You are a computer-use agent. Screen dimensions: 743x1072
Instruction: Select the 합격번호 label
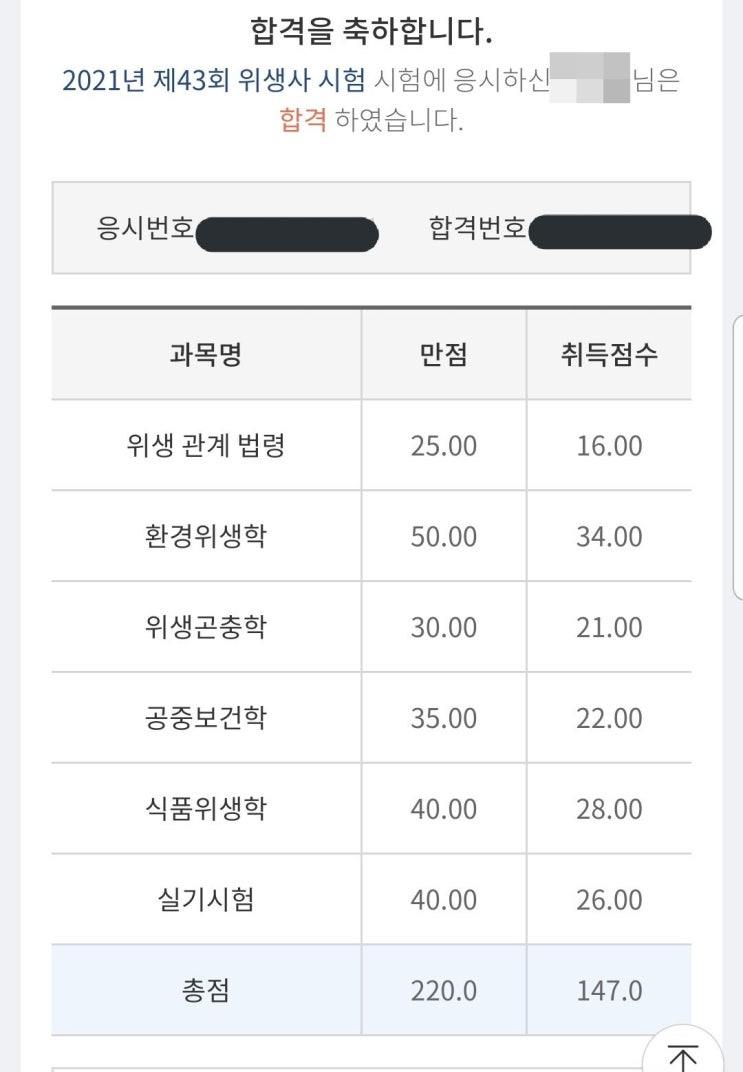click(477, 229)
